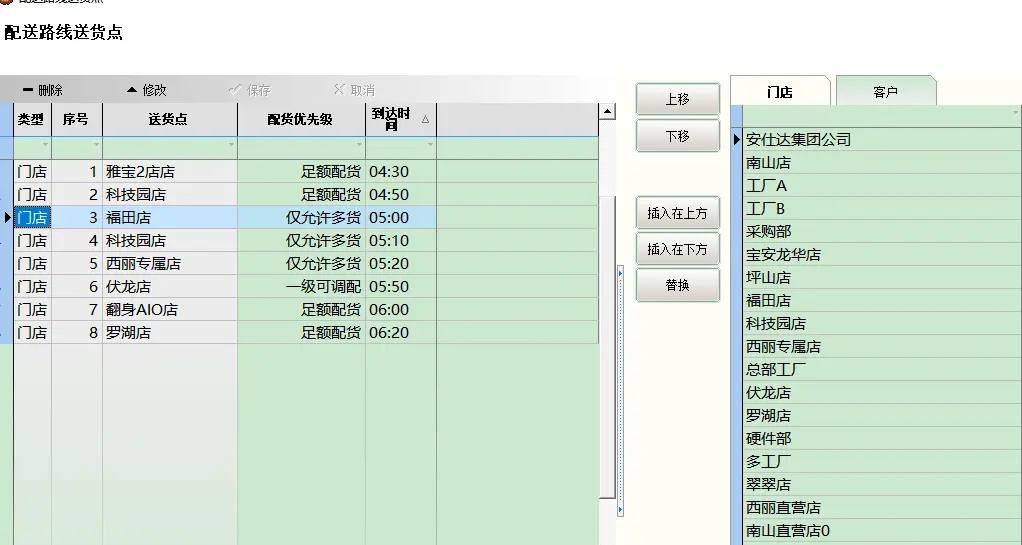The height and width of the screenshot is (545, 1022).
Task: Click the 05:20 arrival time cell
Action: tap(401, 264)
